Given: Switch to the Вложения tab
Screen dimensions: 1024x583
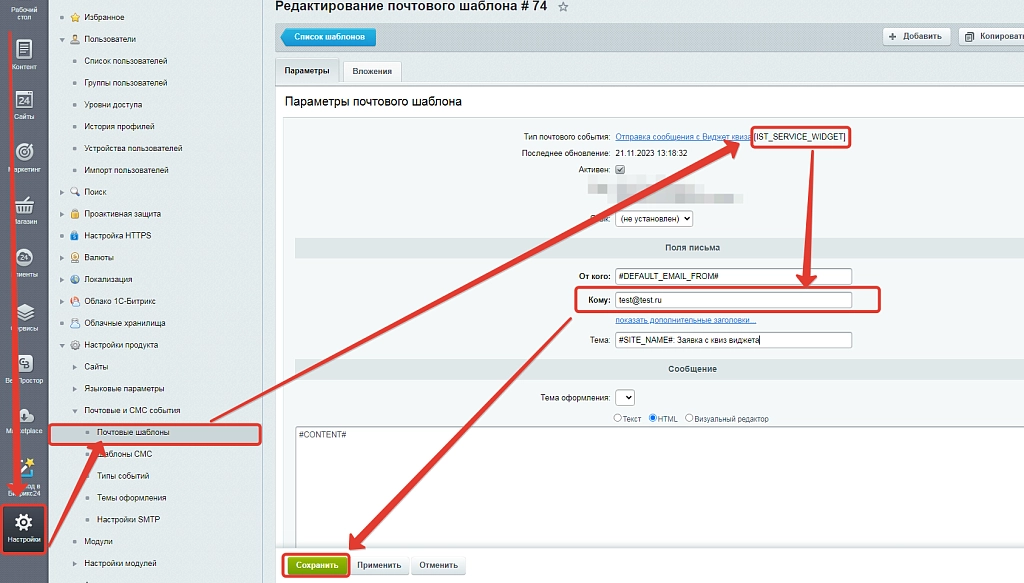Looking at the screenshot, I should click(372, 71).
